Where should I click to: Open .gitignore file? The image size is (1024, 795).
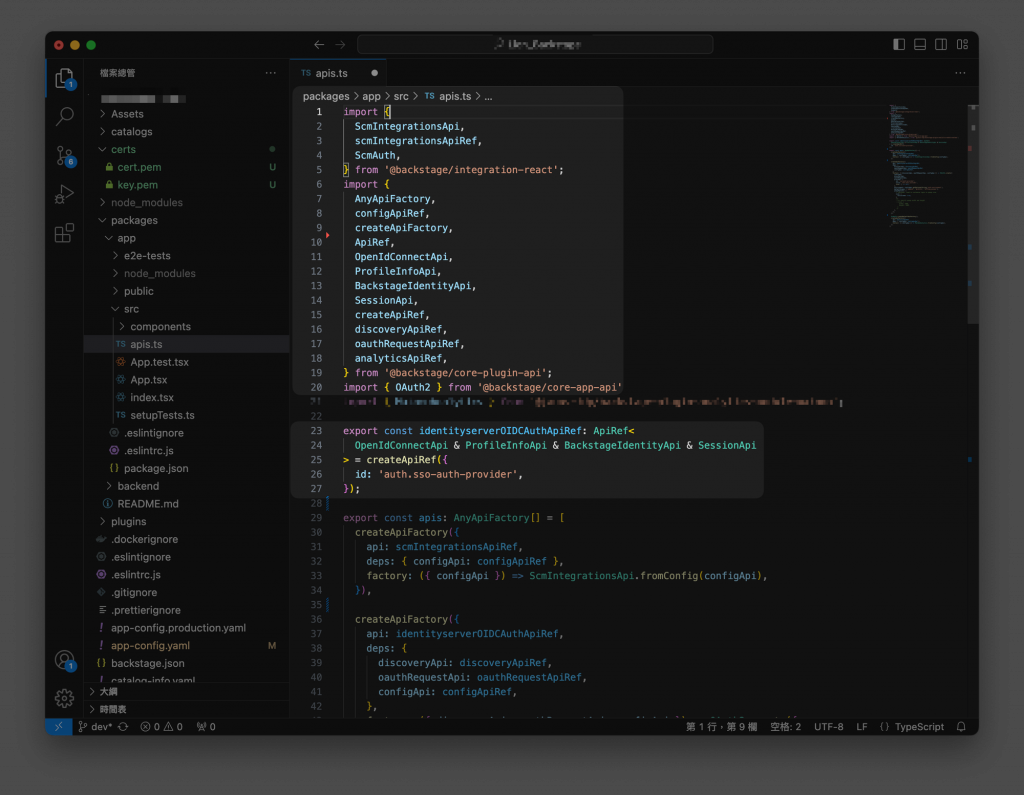point(187,592)
